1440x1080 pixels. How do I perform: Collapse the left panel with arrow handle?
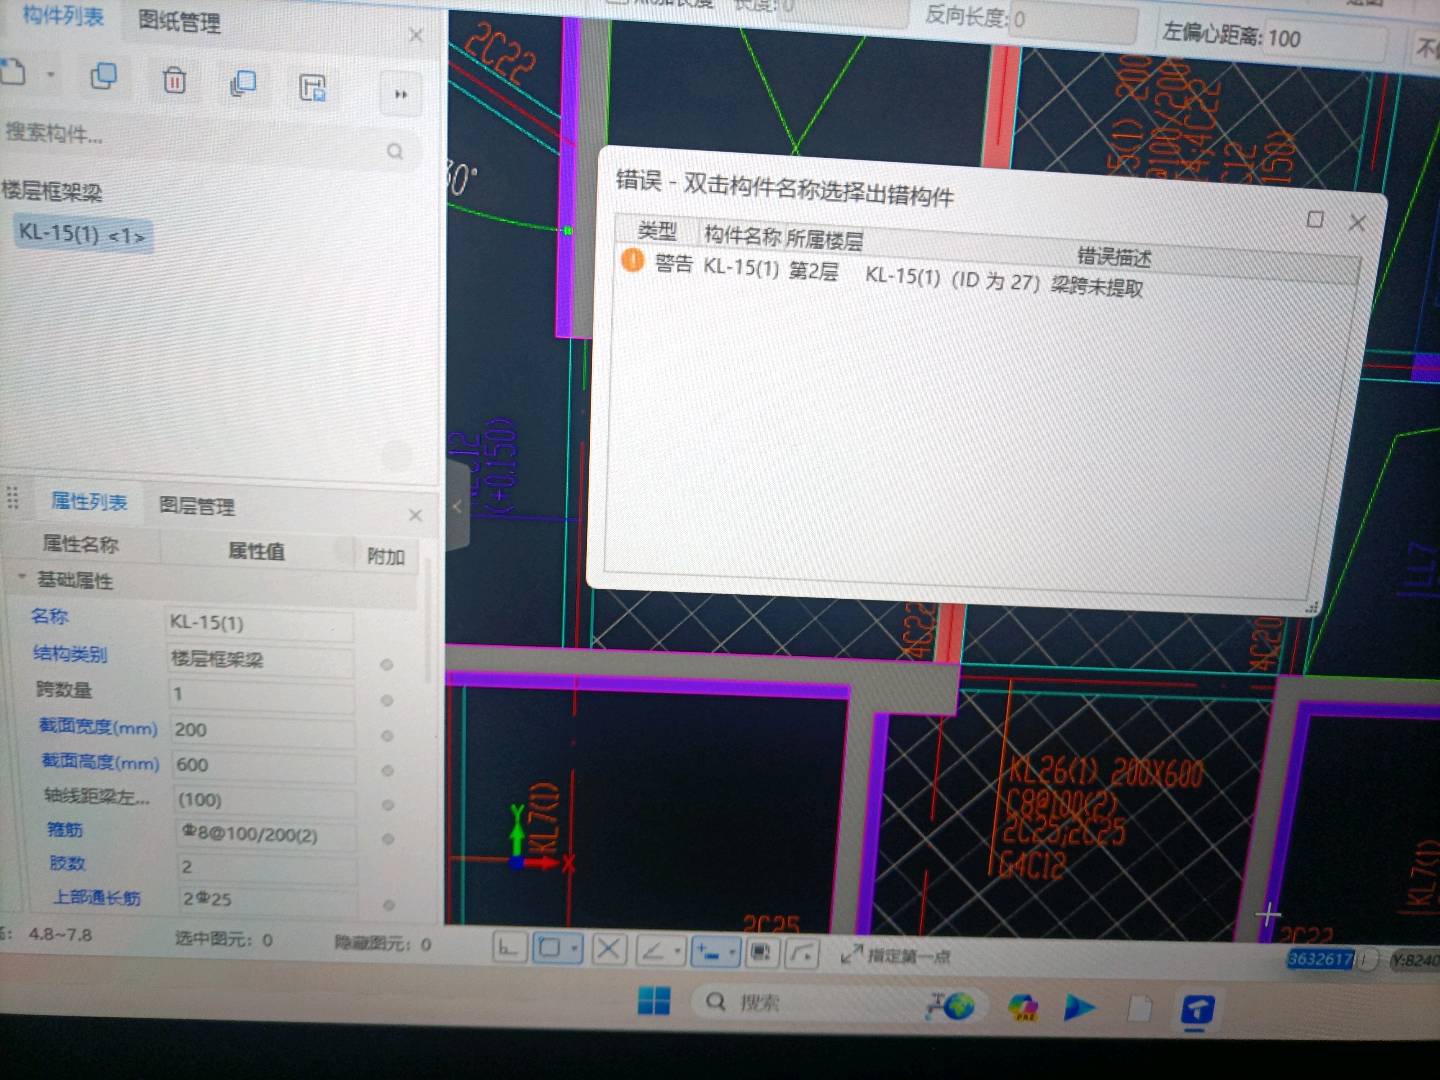(457, 506)
